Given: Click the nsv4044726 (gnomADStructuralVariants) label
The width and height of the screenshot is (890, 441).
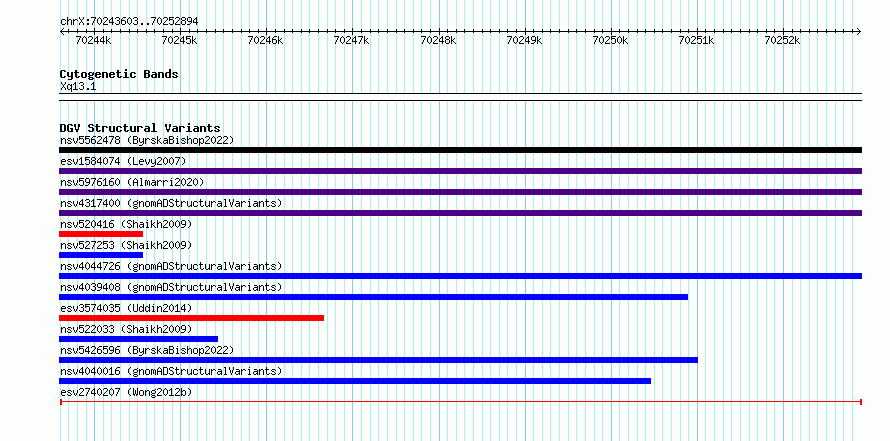Looking at the screenshot, I should (171, 266).
